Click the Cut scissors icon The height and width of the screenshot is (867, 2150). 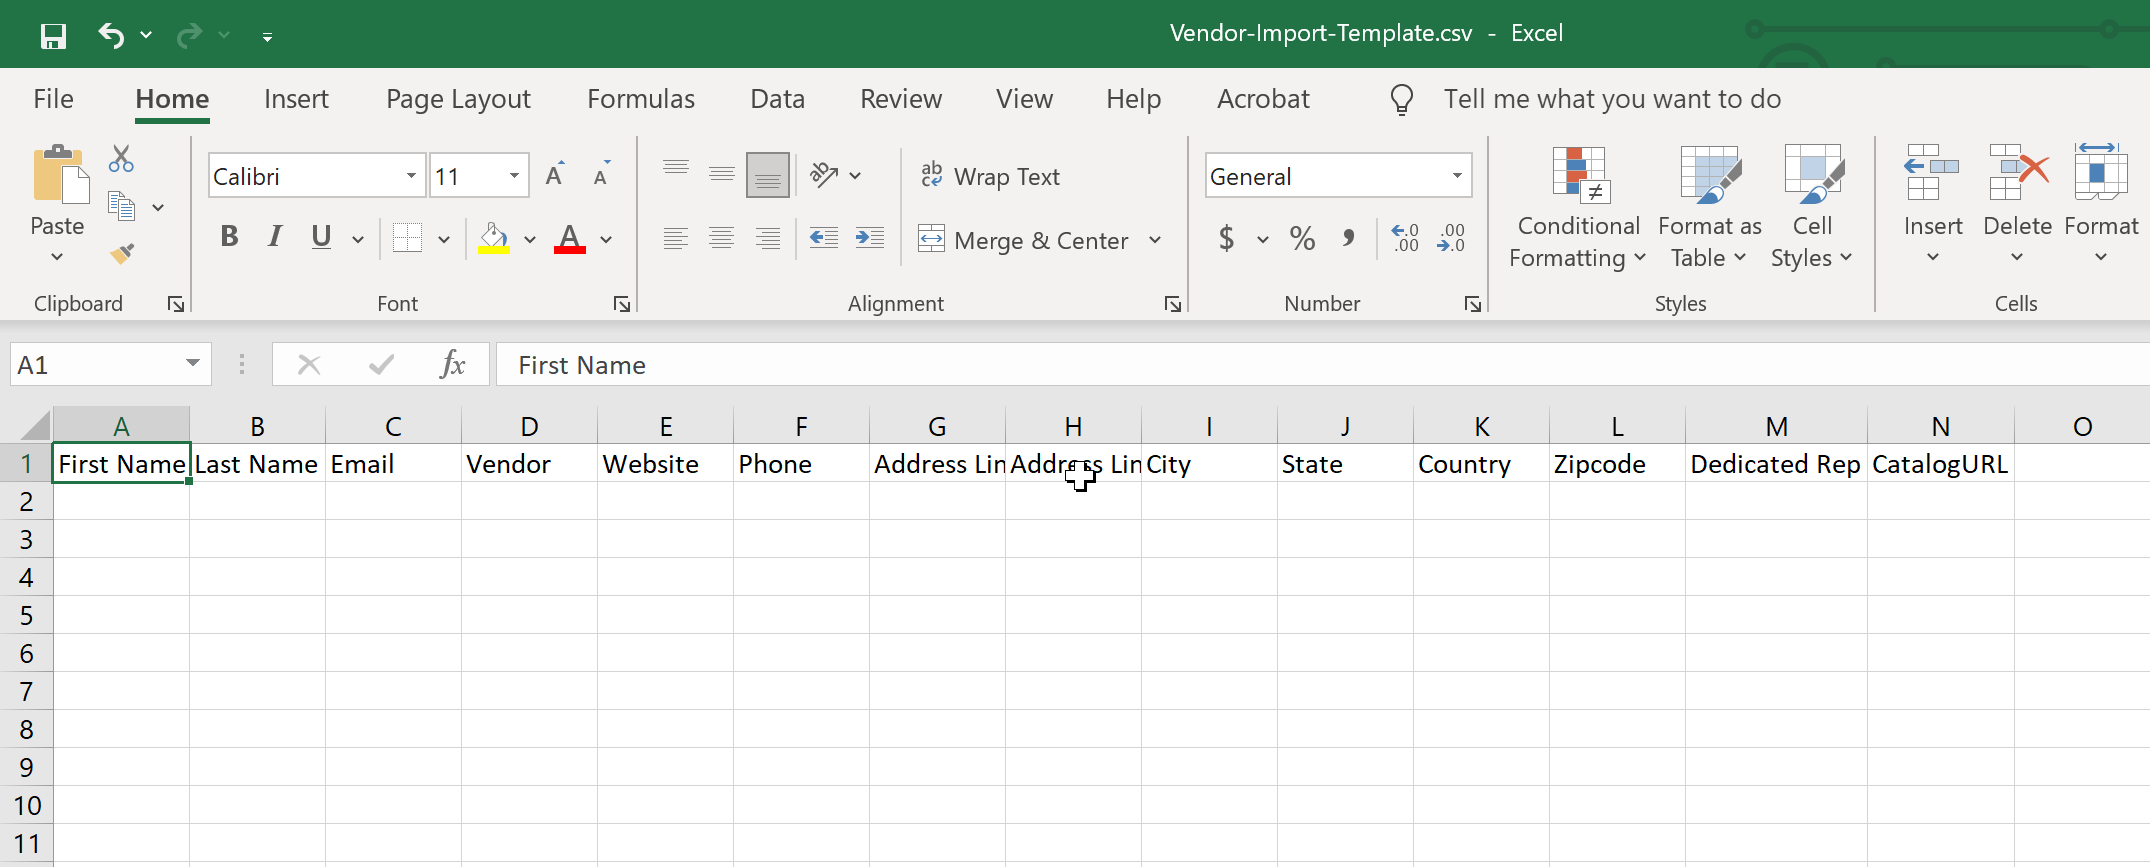121,159
